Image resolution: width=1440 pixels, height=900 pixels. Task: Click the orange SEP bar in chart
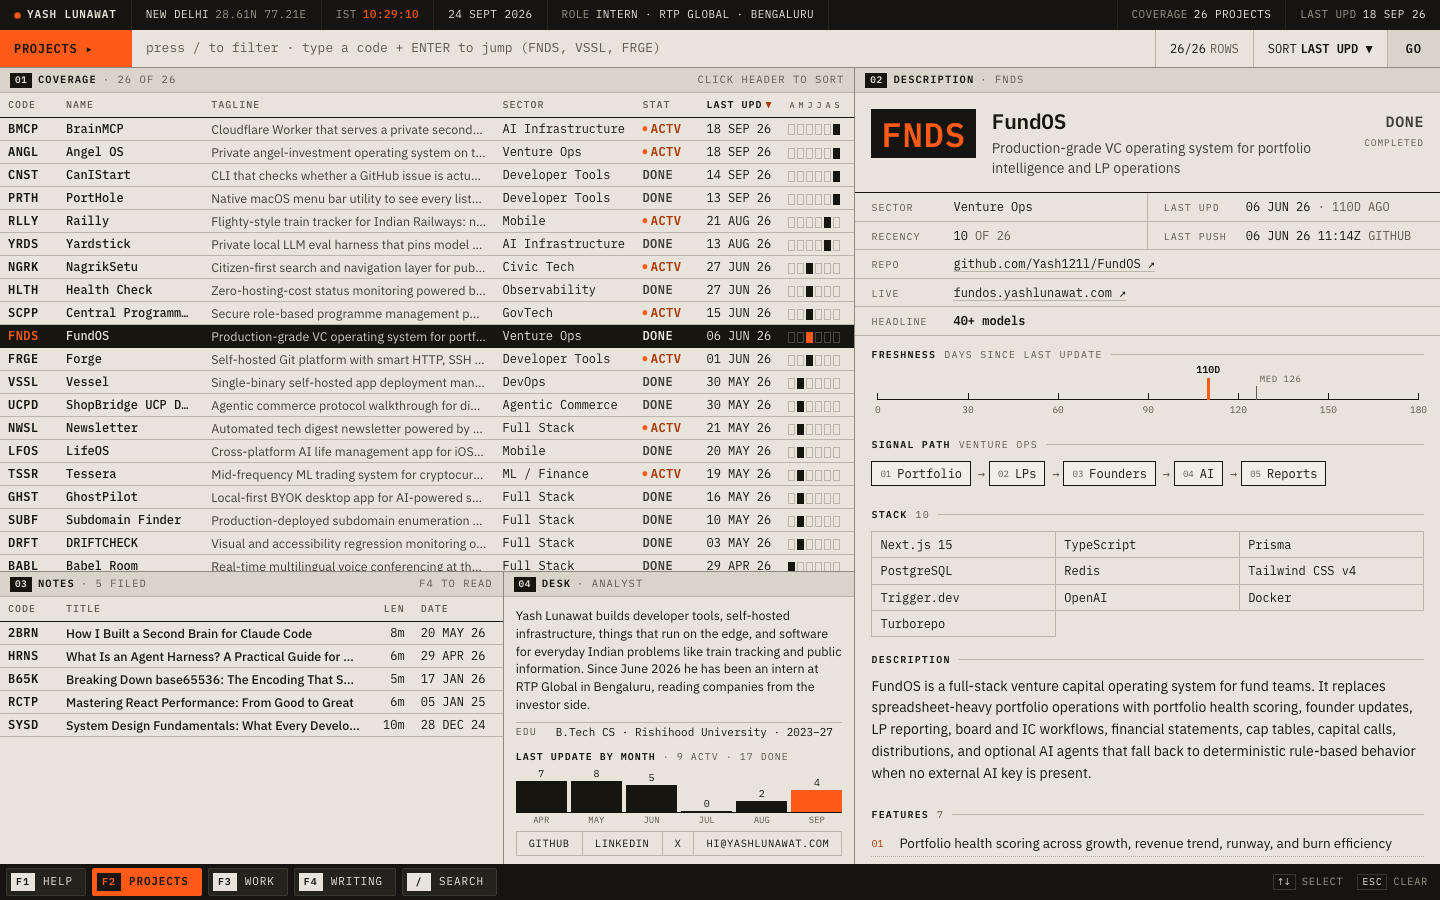click(816, 801)
